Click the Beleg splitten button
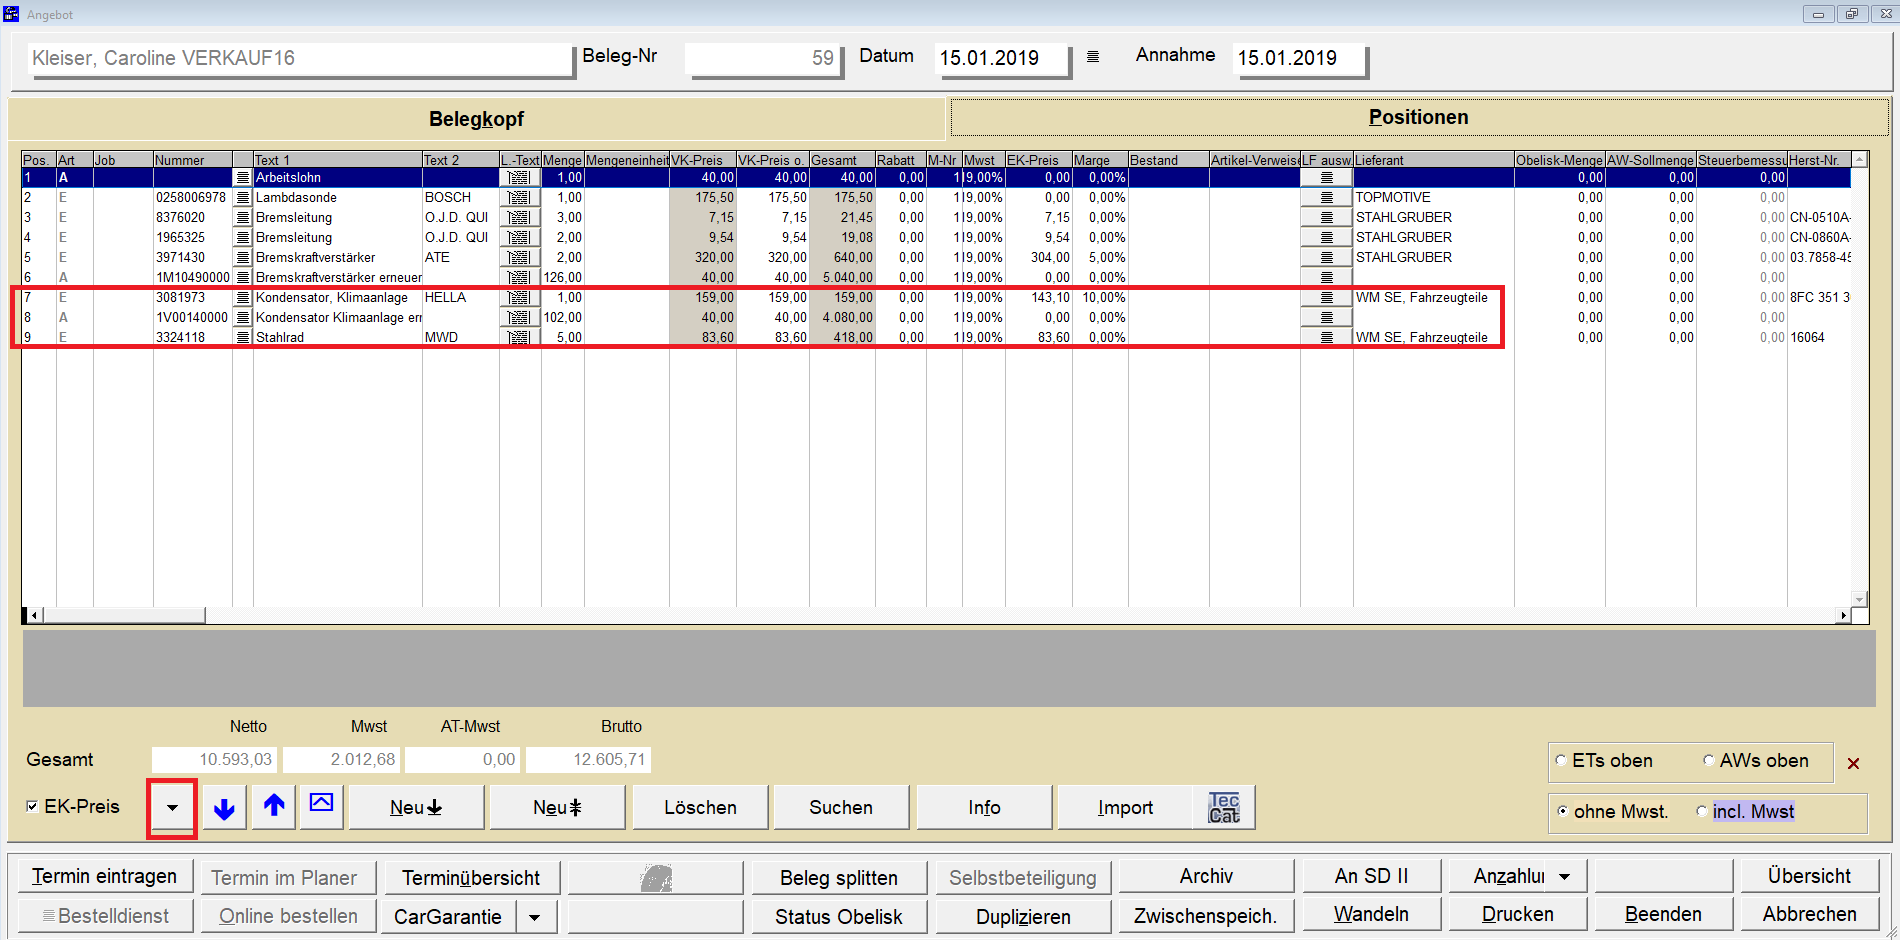The image size is (1900, 940). click(x=838, y=878)
